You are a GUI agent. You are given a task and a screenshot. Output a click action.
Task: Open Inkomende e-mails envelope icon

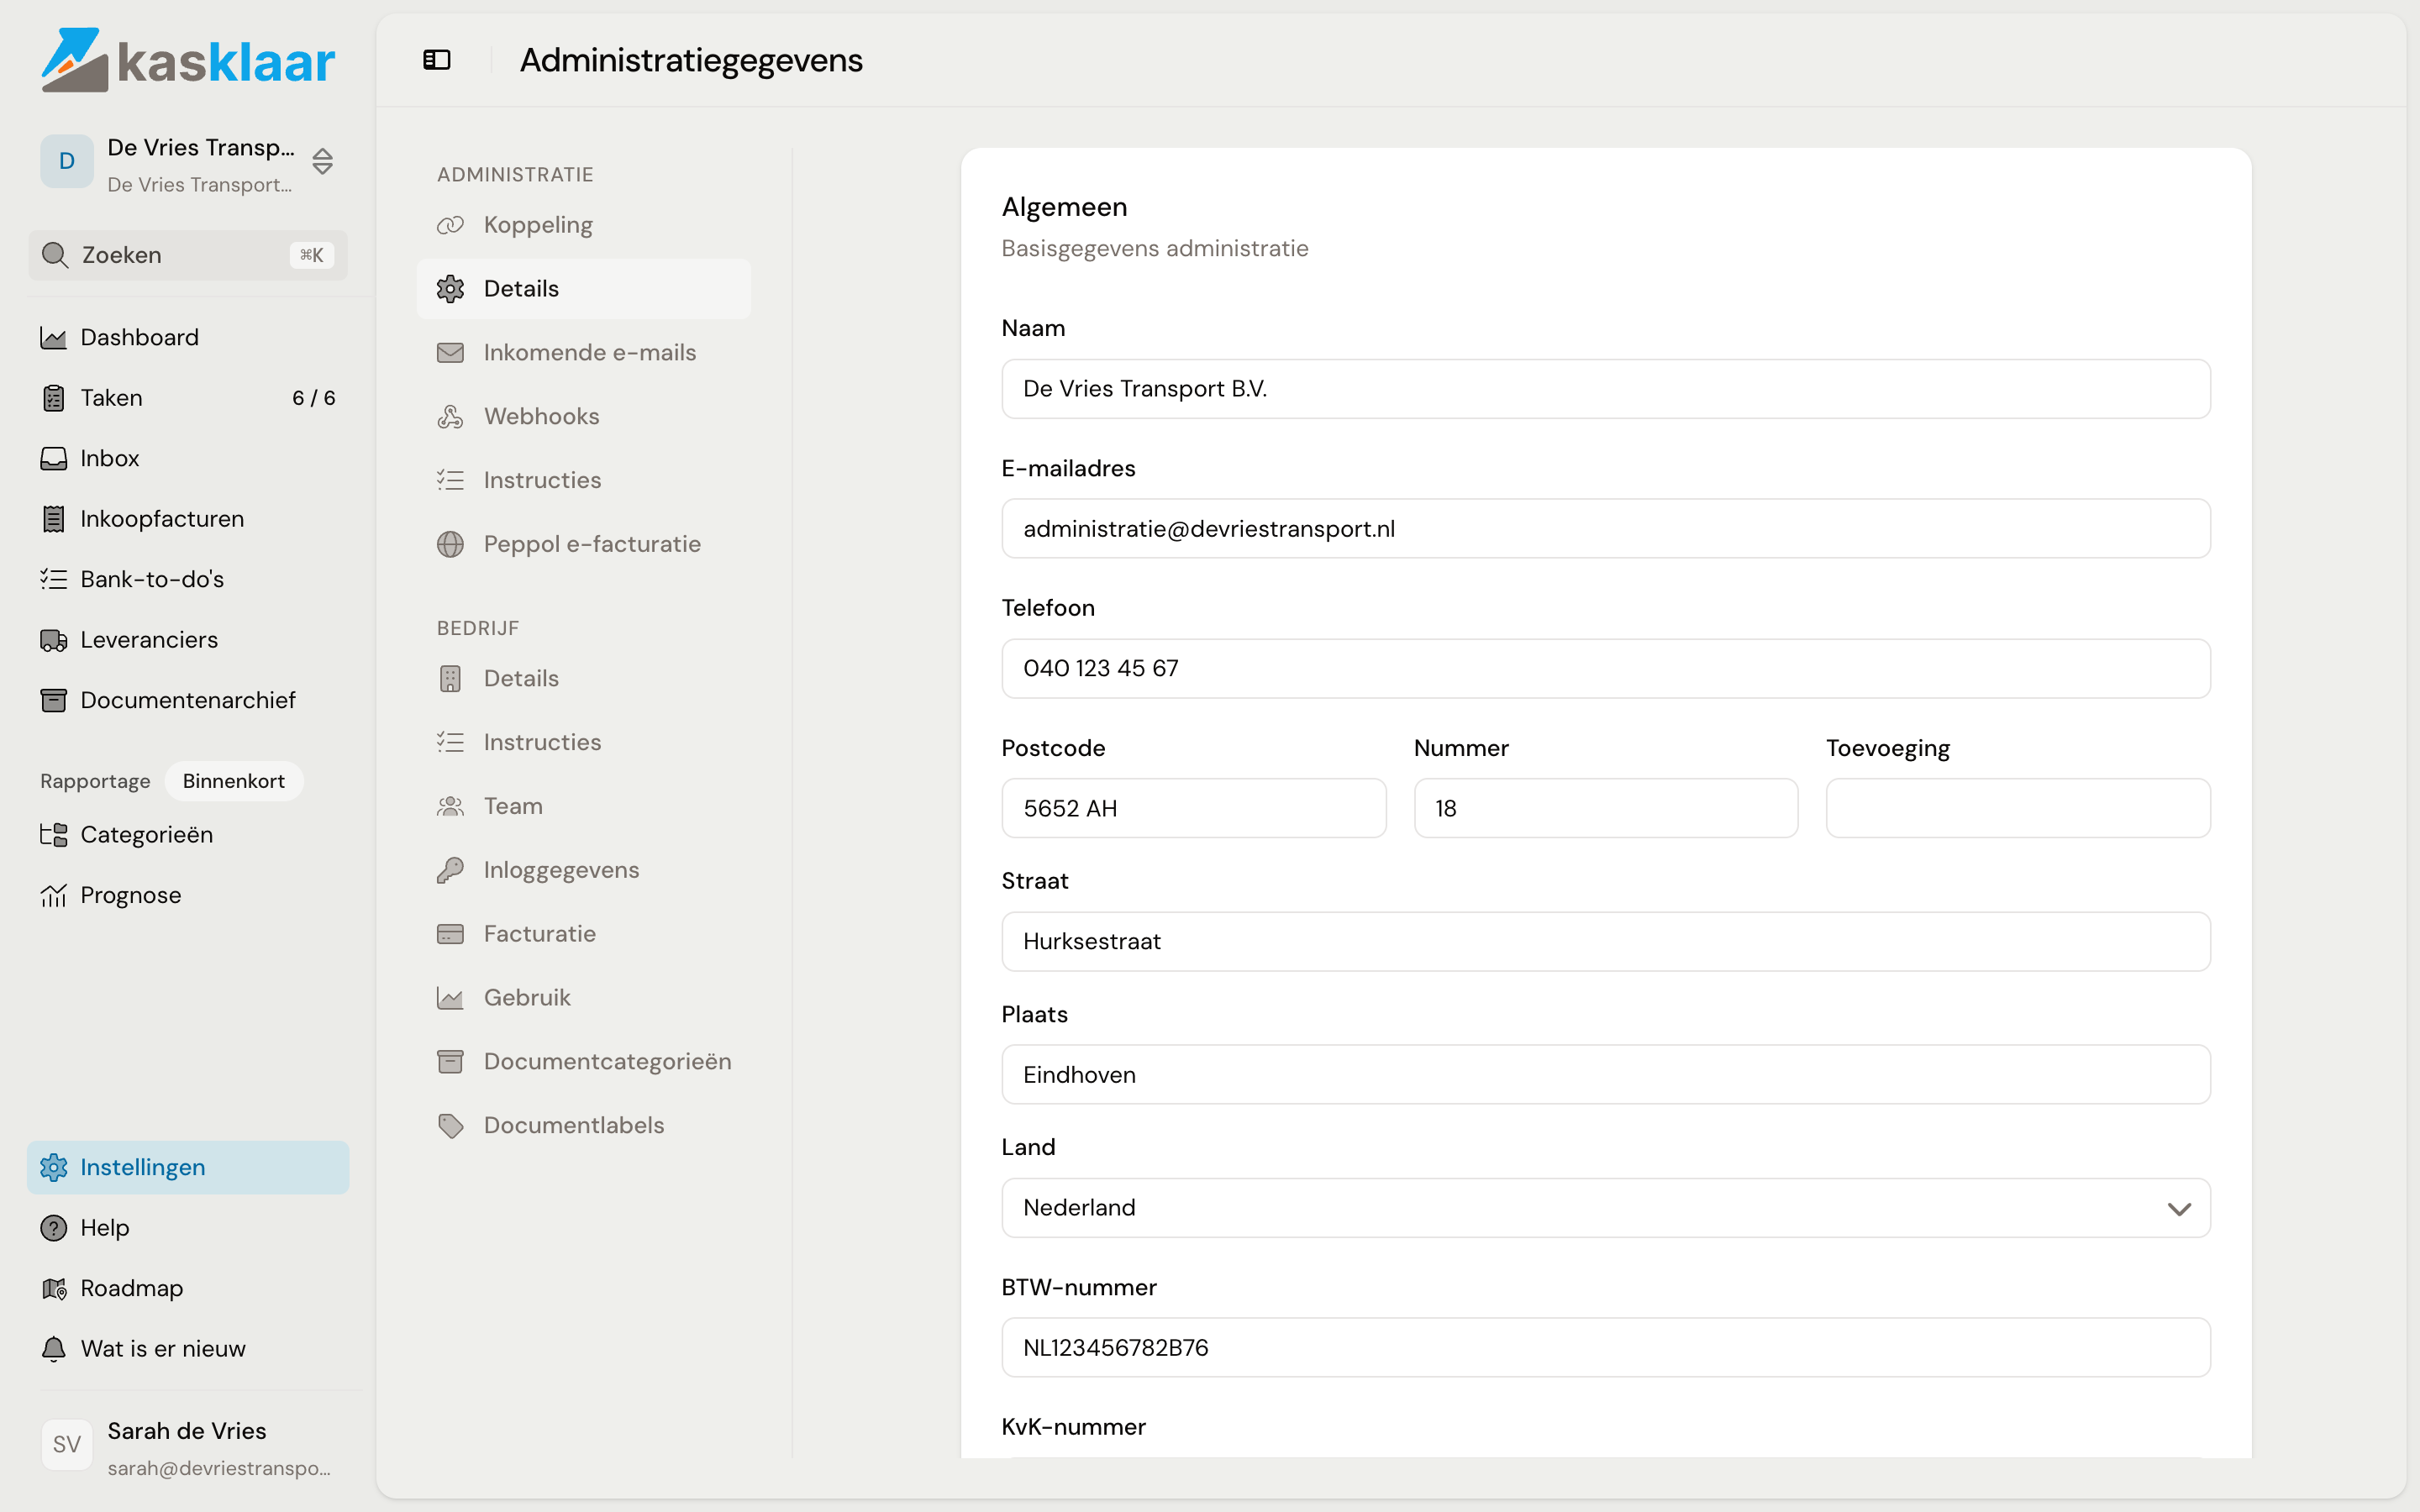pos(450,353)
